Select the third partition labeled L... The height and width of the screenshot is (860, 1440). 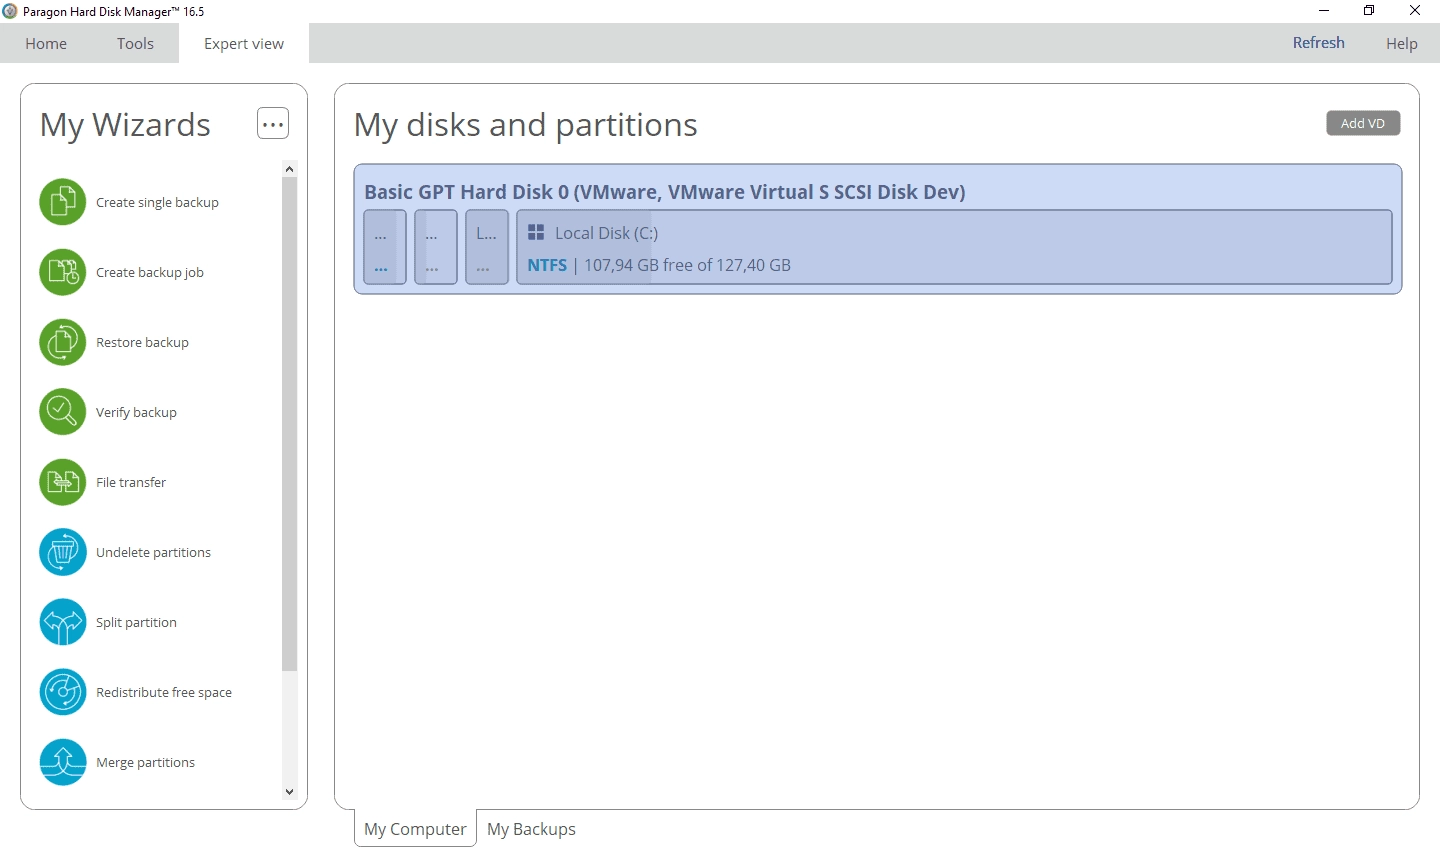click(487, 247)
